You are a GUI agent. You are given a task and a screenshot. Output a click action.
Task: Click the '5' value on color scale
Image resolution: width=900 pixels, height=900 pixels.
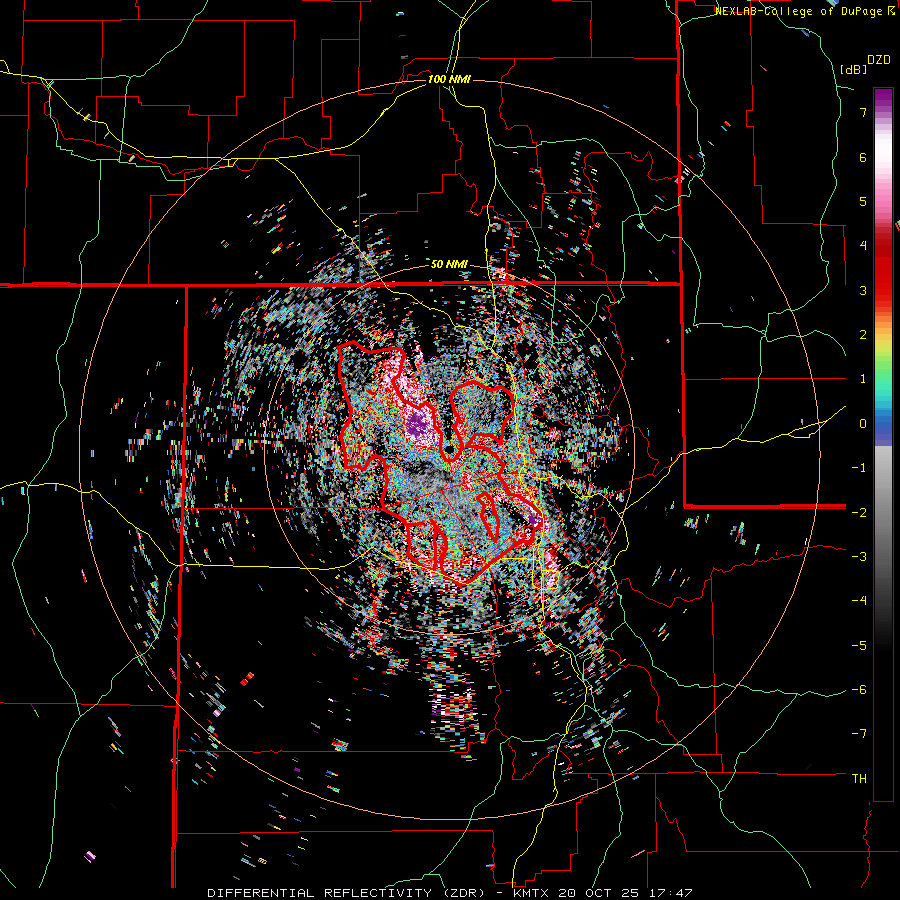[863, 201]
